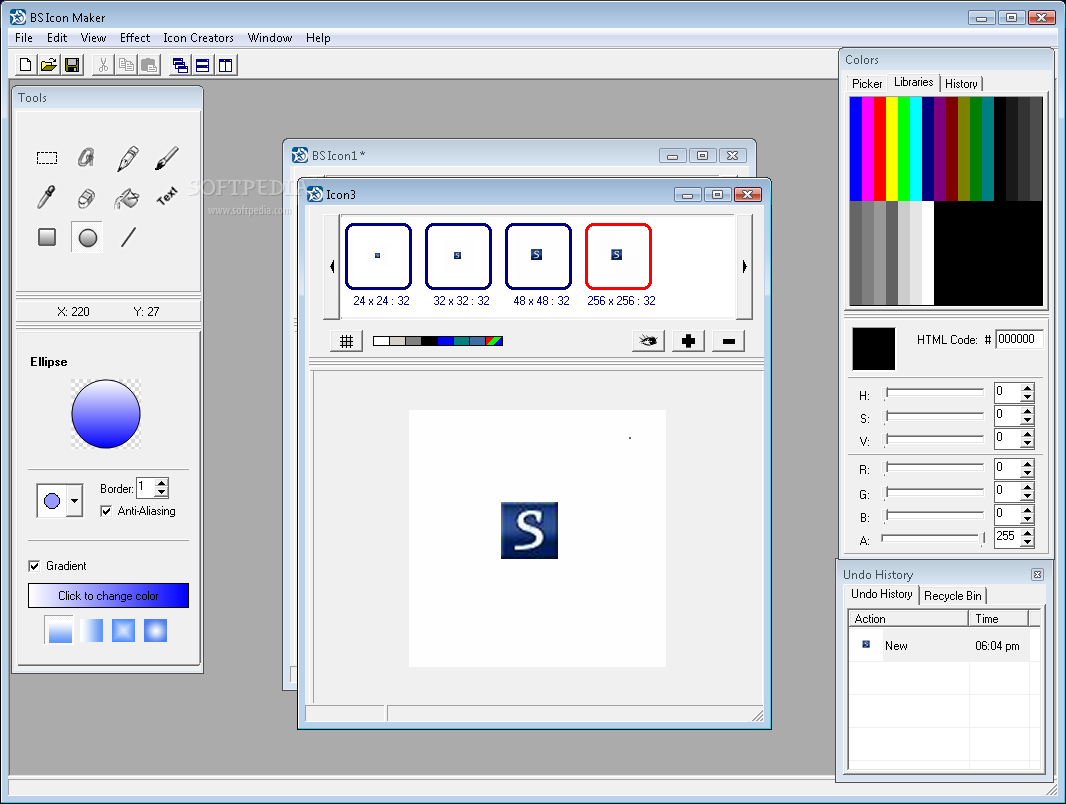Image resolution: width=1066 pixels, height=804 pixels.
Task: Click the 'Click to change color' button
Action: coord(108,595)
